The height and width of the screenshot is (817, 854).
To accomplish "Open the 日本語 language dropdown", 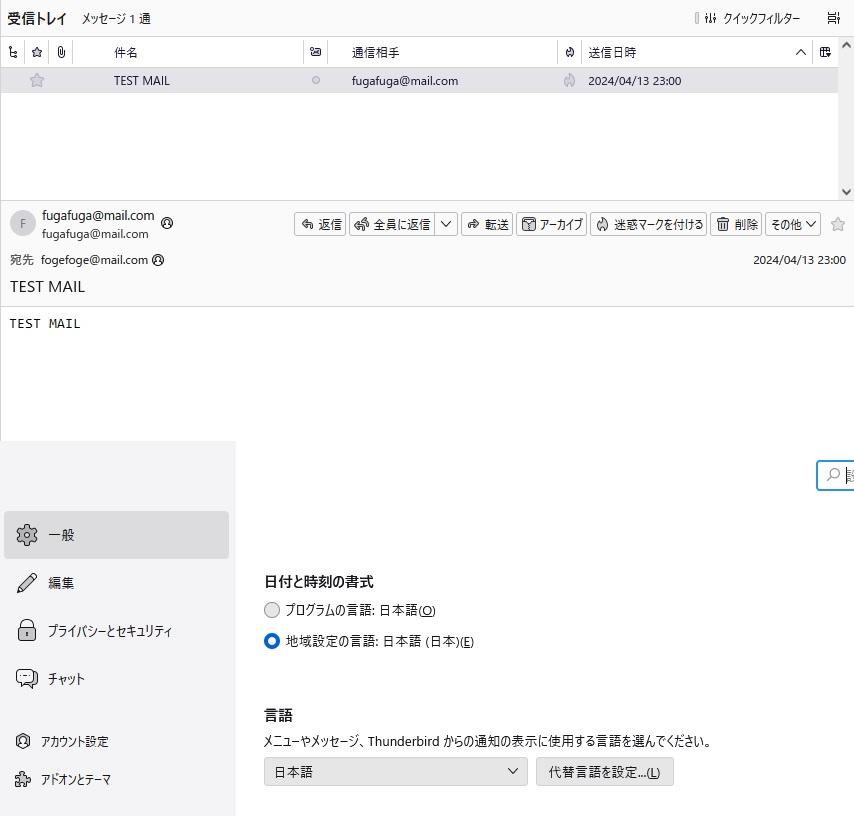I will pyautogui.click(x=395, y=772).
